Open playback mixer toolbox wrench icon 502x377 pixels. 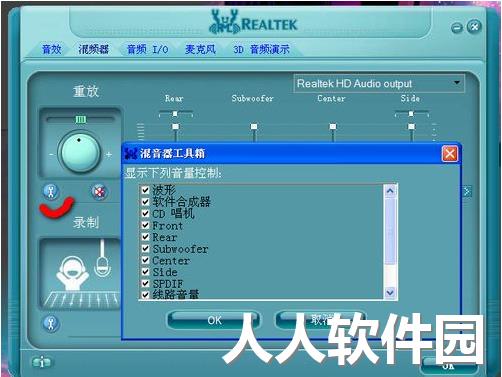pos(51,192)
